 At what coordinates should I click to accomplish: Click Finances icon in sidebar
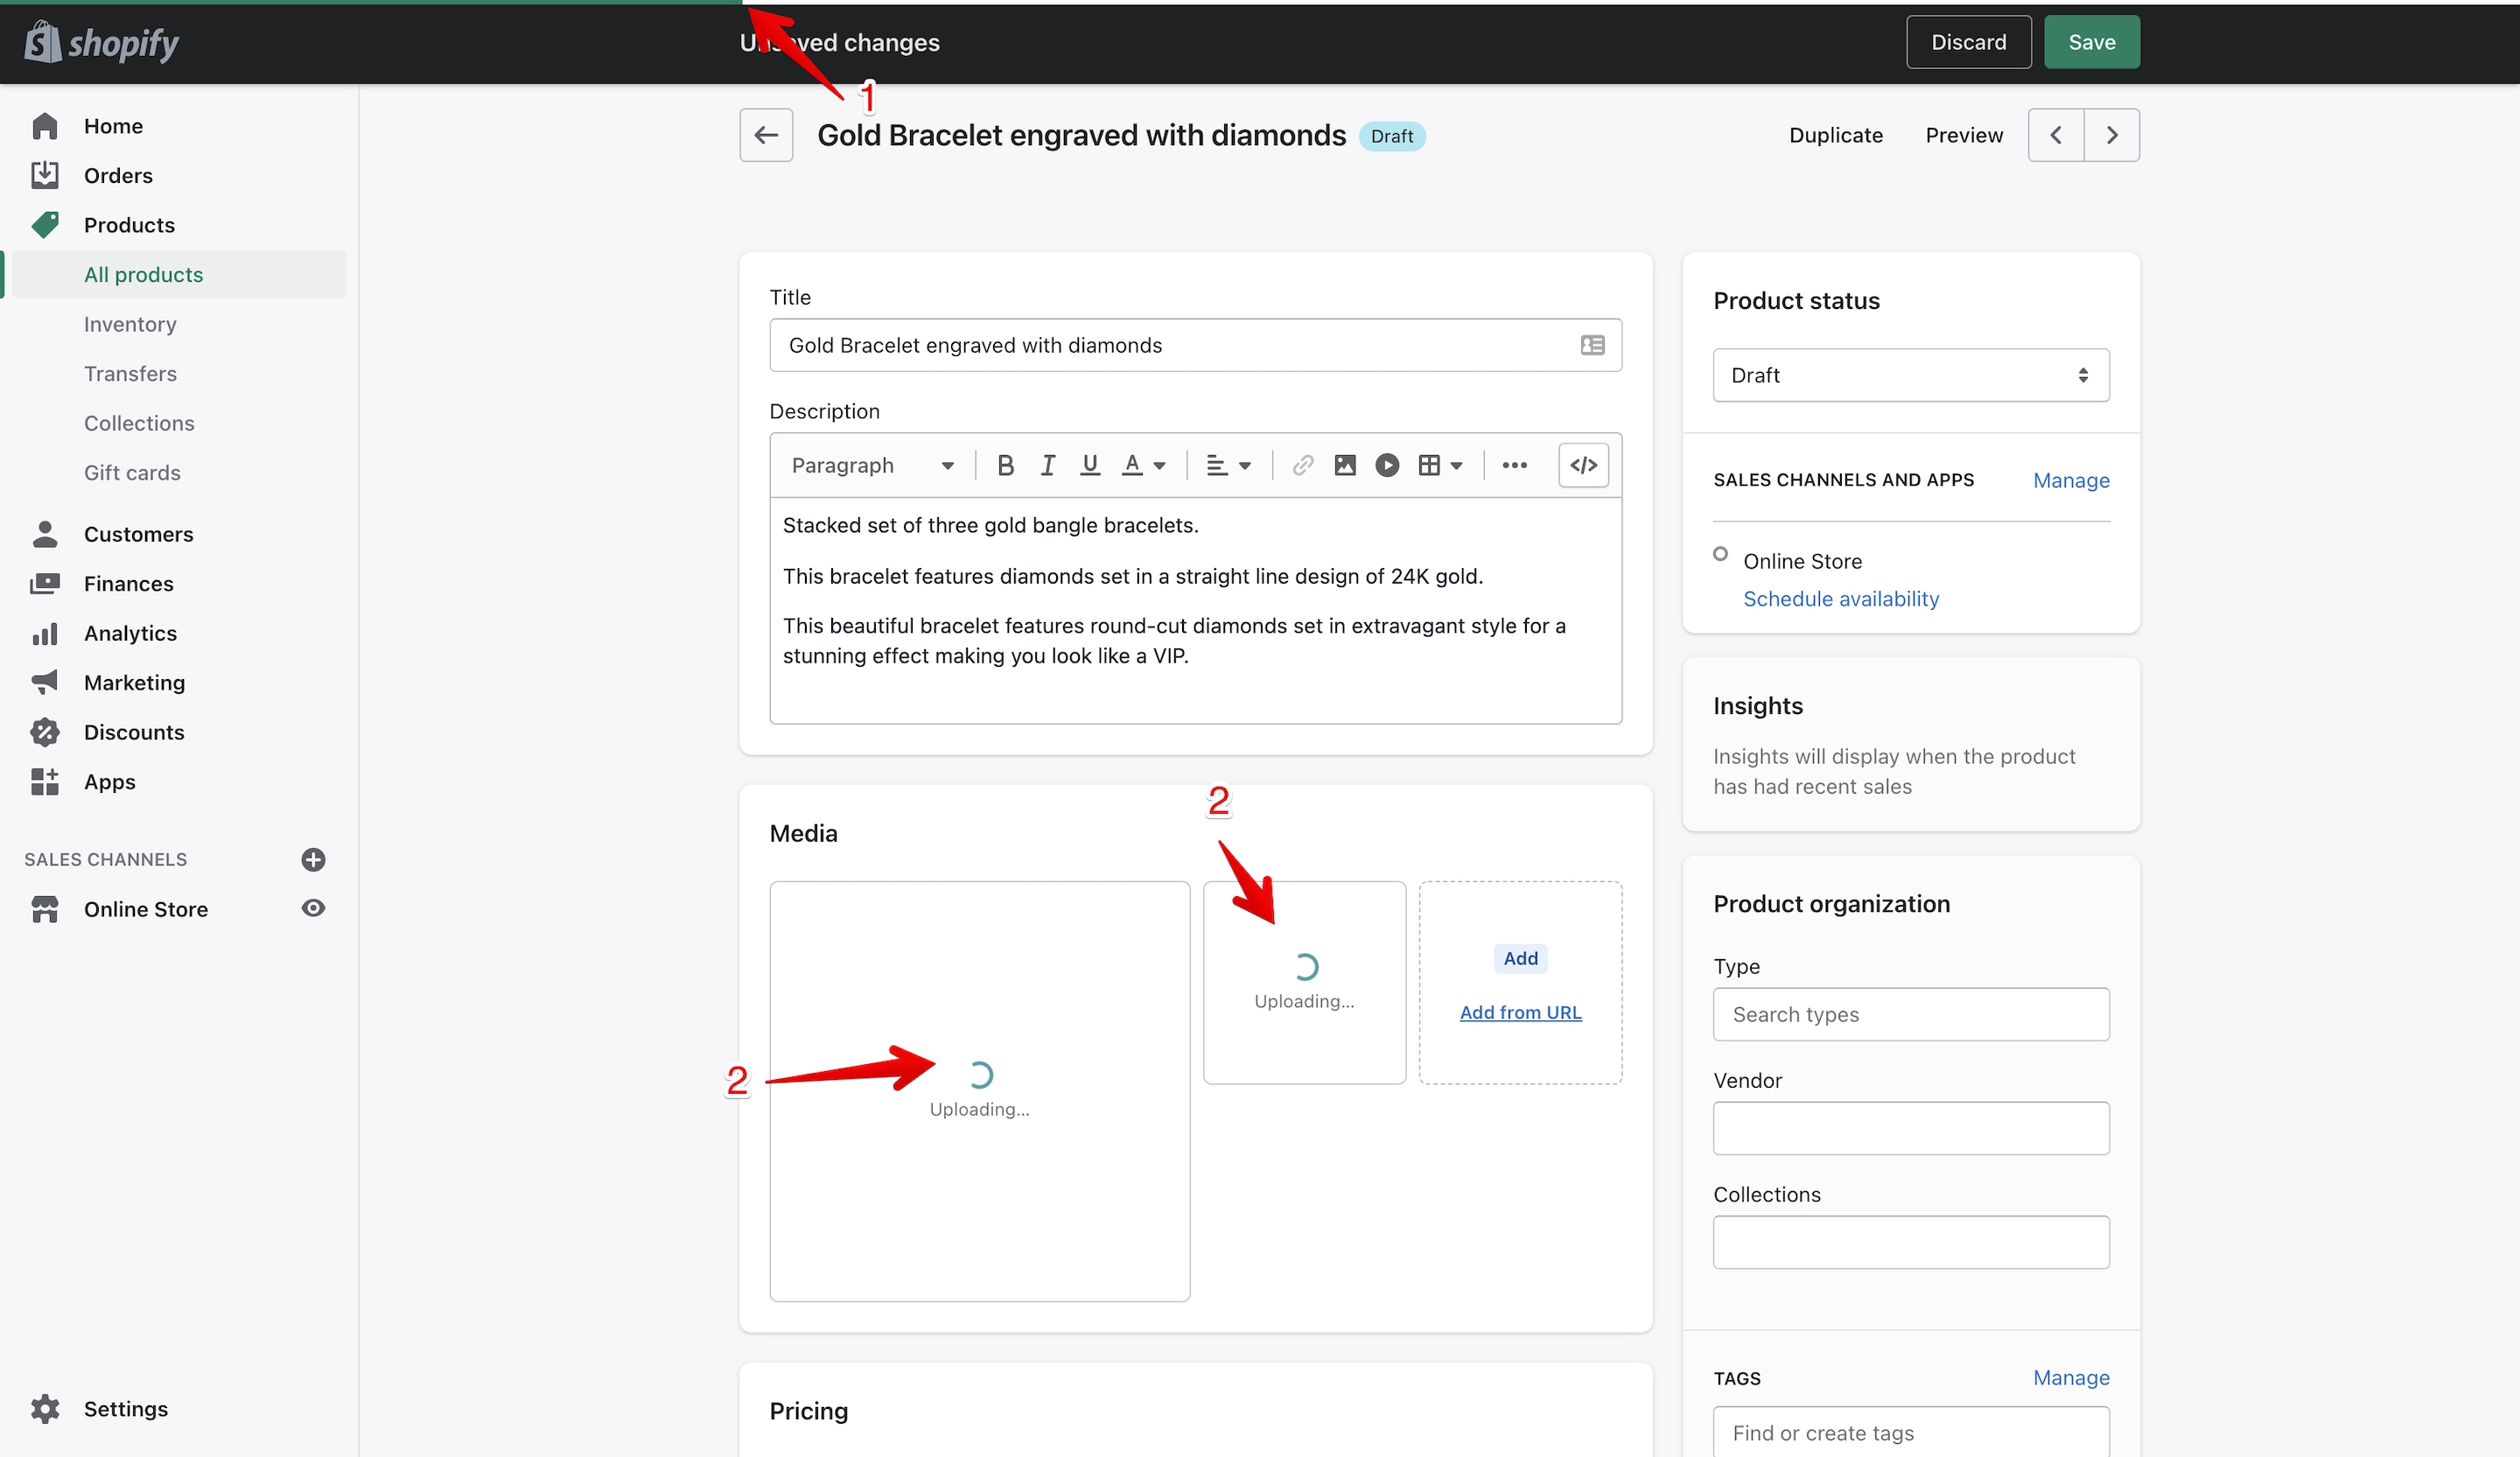(45, 584)
